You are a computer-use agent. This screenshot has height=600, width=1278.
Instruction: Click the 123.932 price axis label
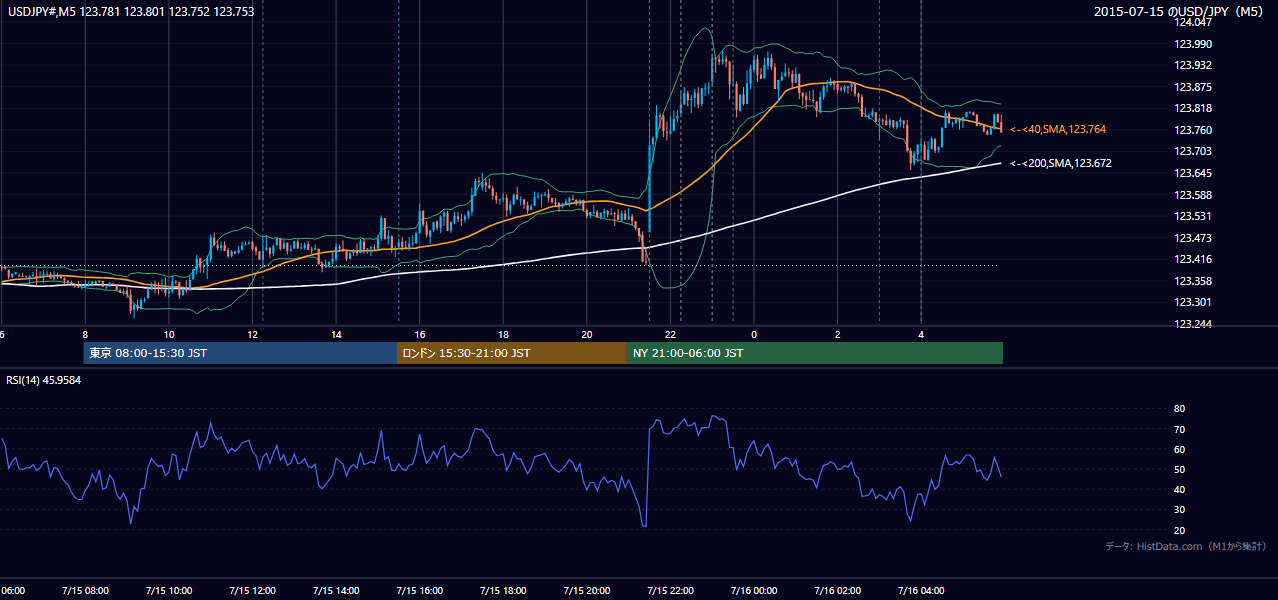tap(1192, 65)
